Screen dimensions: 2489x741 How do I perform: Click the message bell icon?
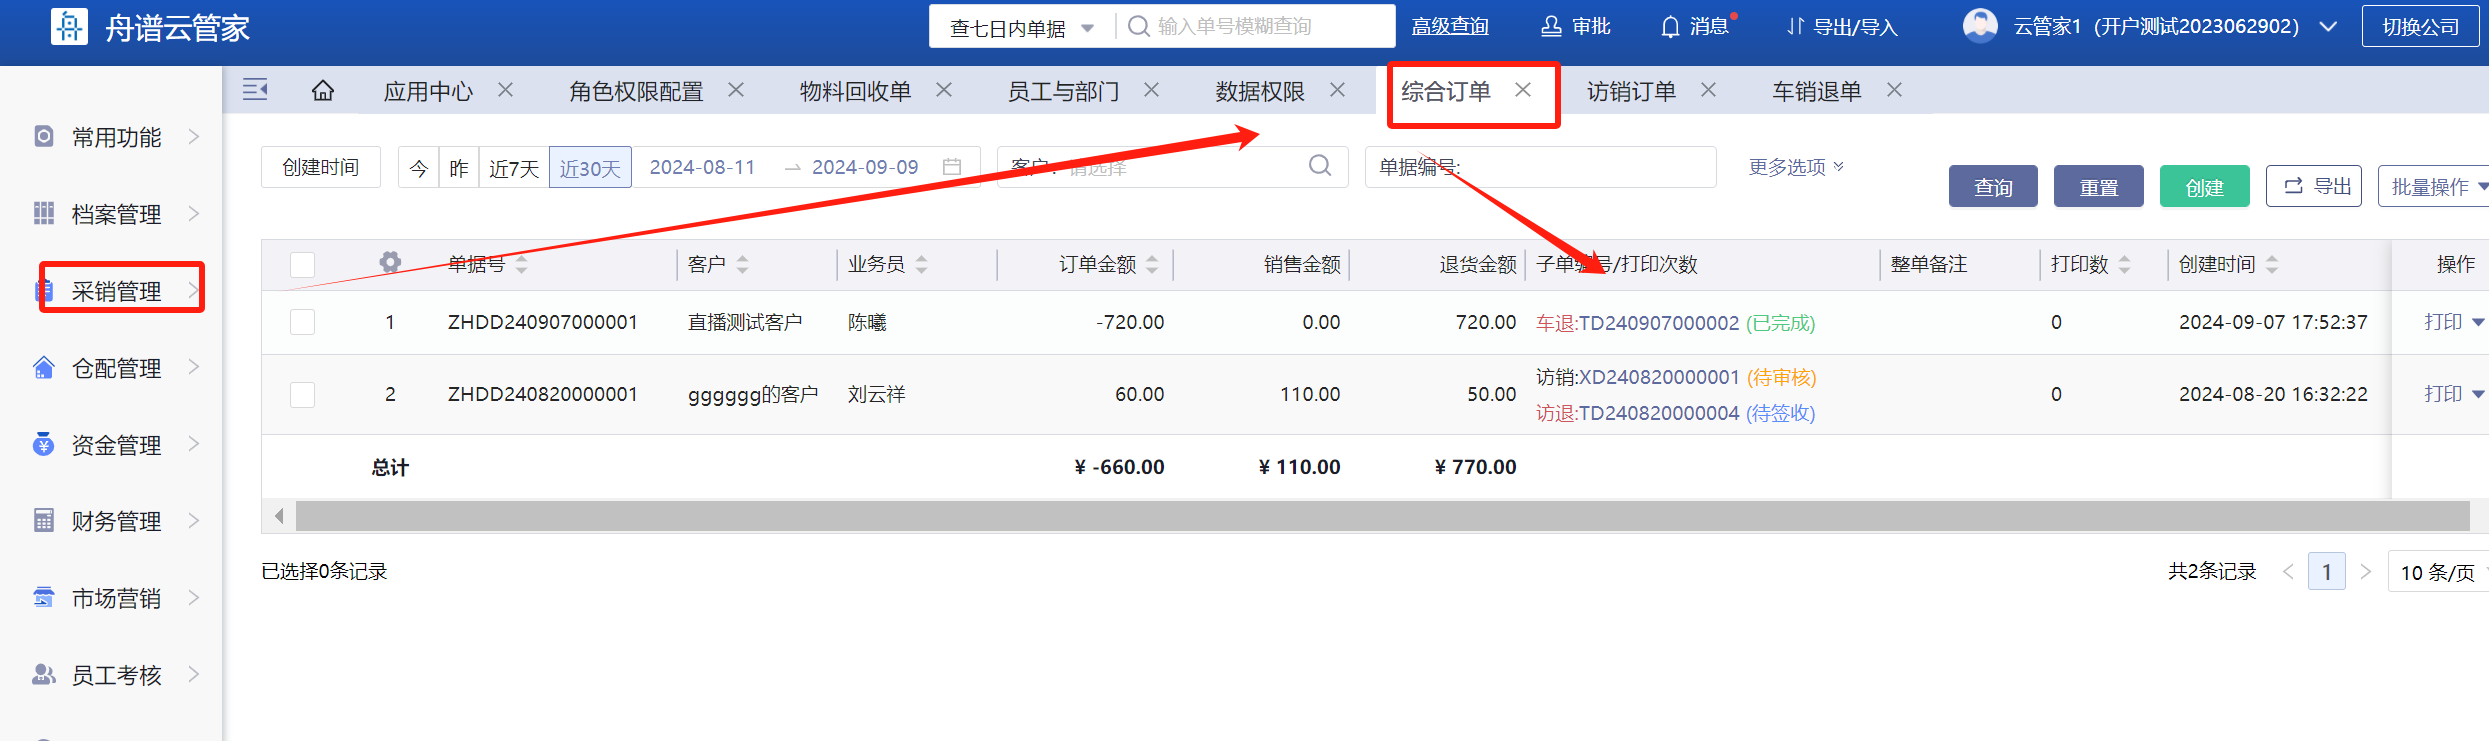[1670, 27]
